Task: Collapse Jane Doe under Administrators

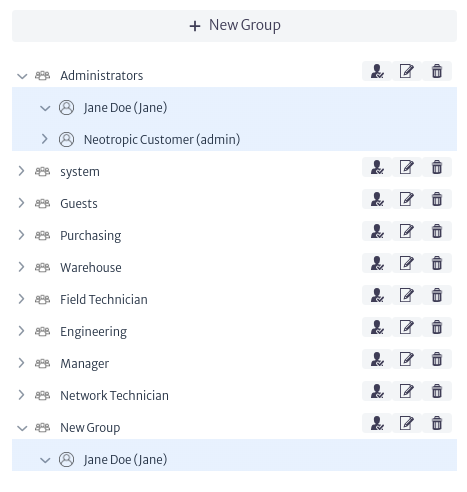Action: click(45, 108)
